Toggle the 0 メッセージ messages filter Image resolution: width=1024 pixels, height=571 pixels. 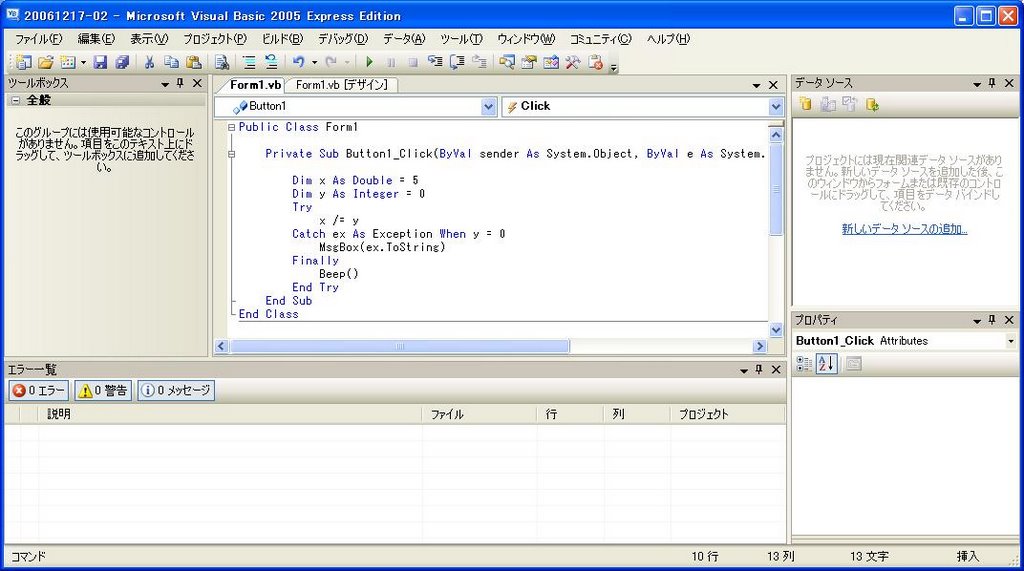[x=176, y=390]
